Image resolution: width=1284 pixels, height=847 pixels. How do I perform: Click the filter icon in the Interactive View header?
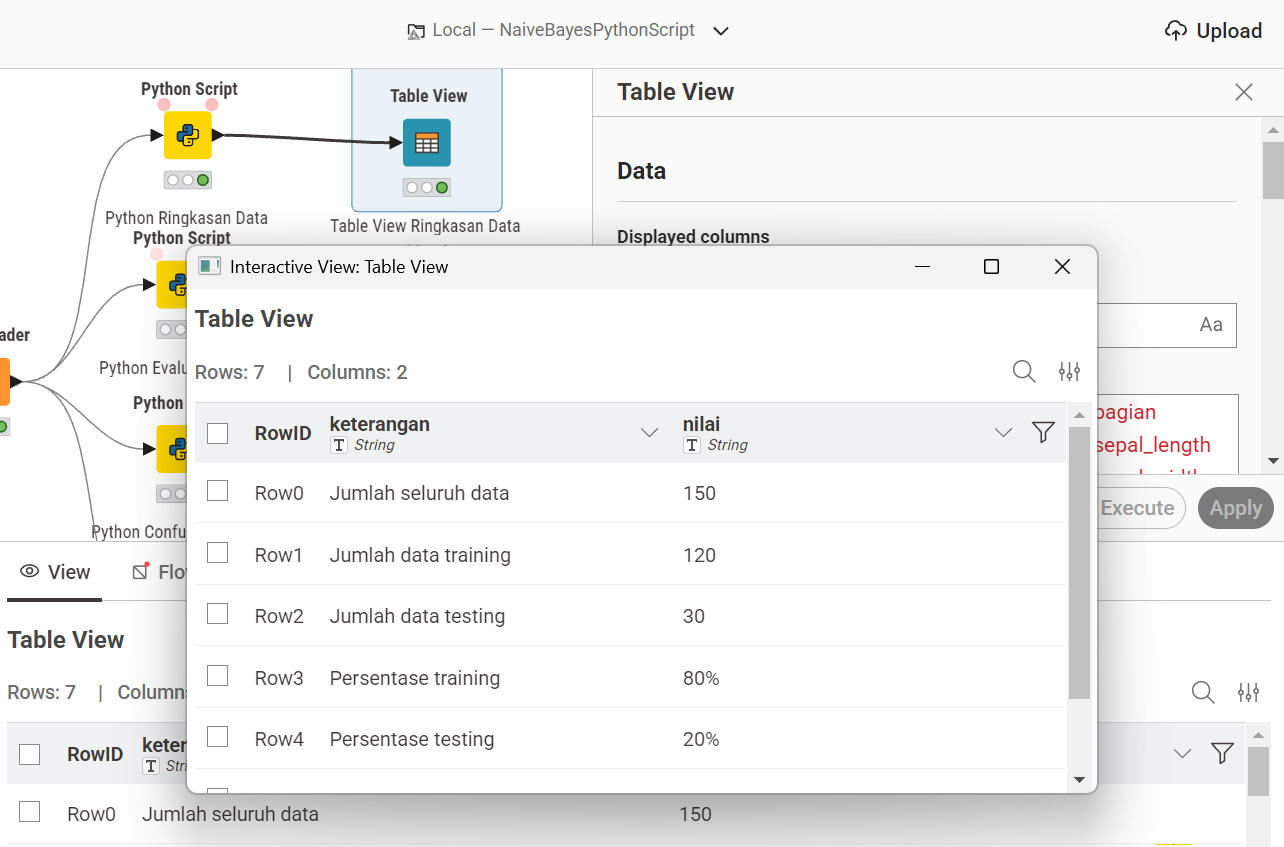(x=1043, y=432)
